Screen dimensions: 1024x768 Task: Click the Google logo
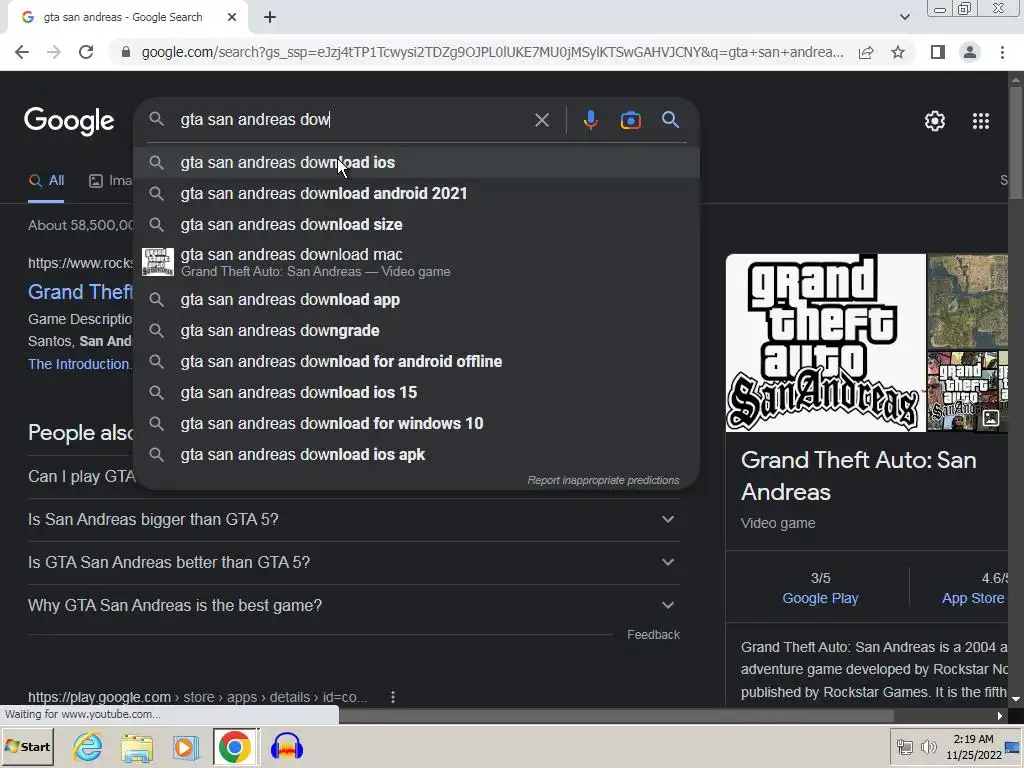tap(69, 121)
